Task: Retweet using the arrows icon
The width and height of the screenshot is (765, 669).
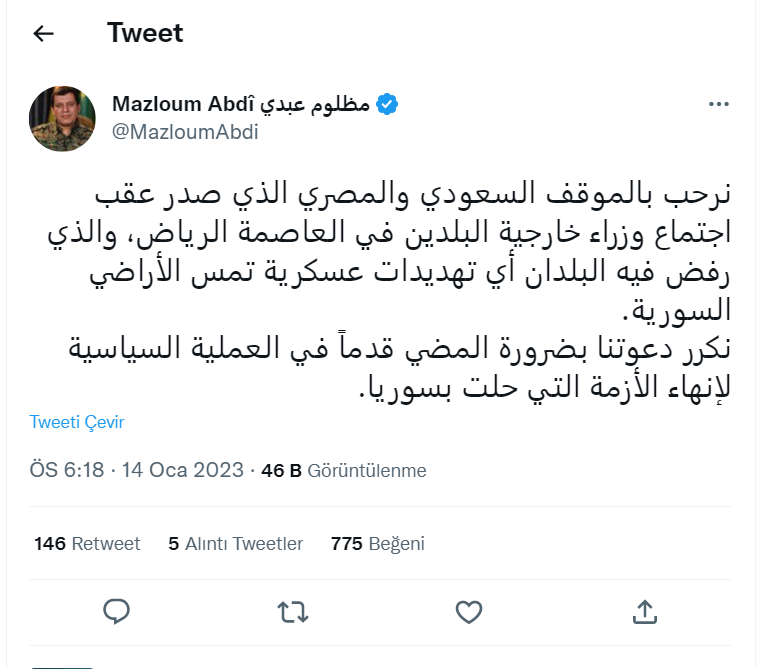Action: pyautogui.click(x=292, y=610)
